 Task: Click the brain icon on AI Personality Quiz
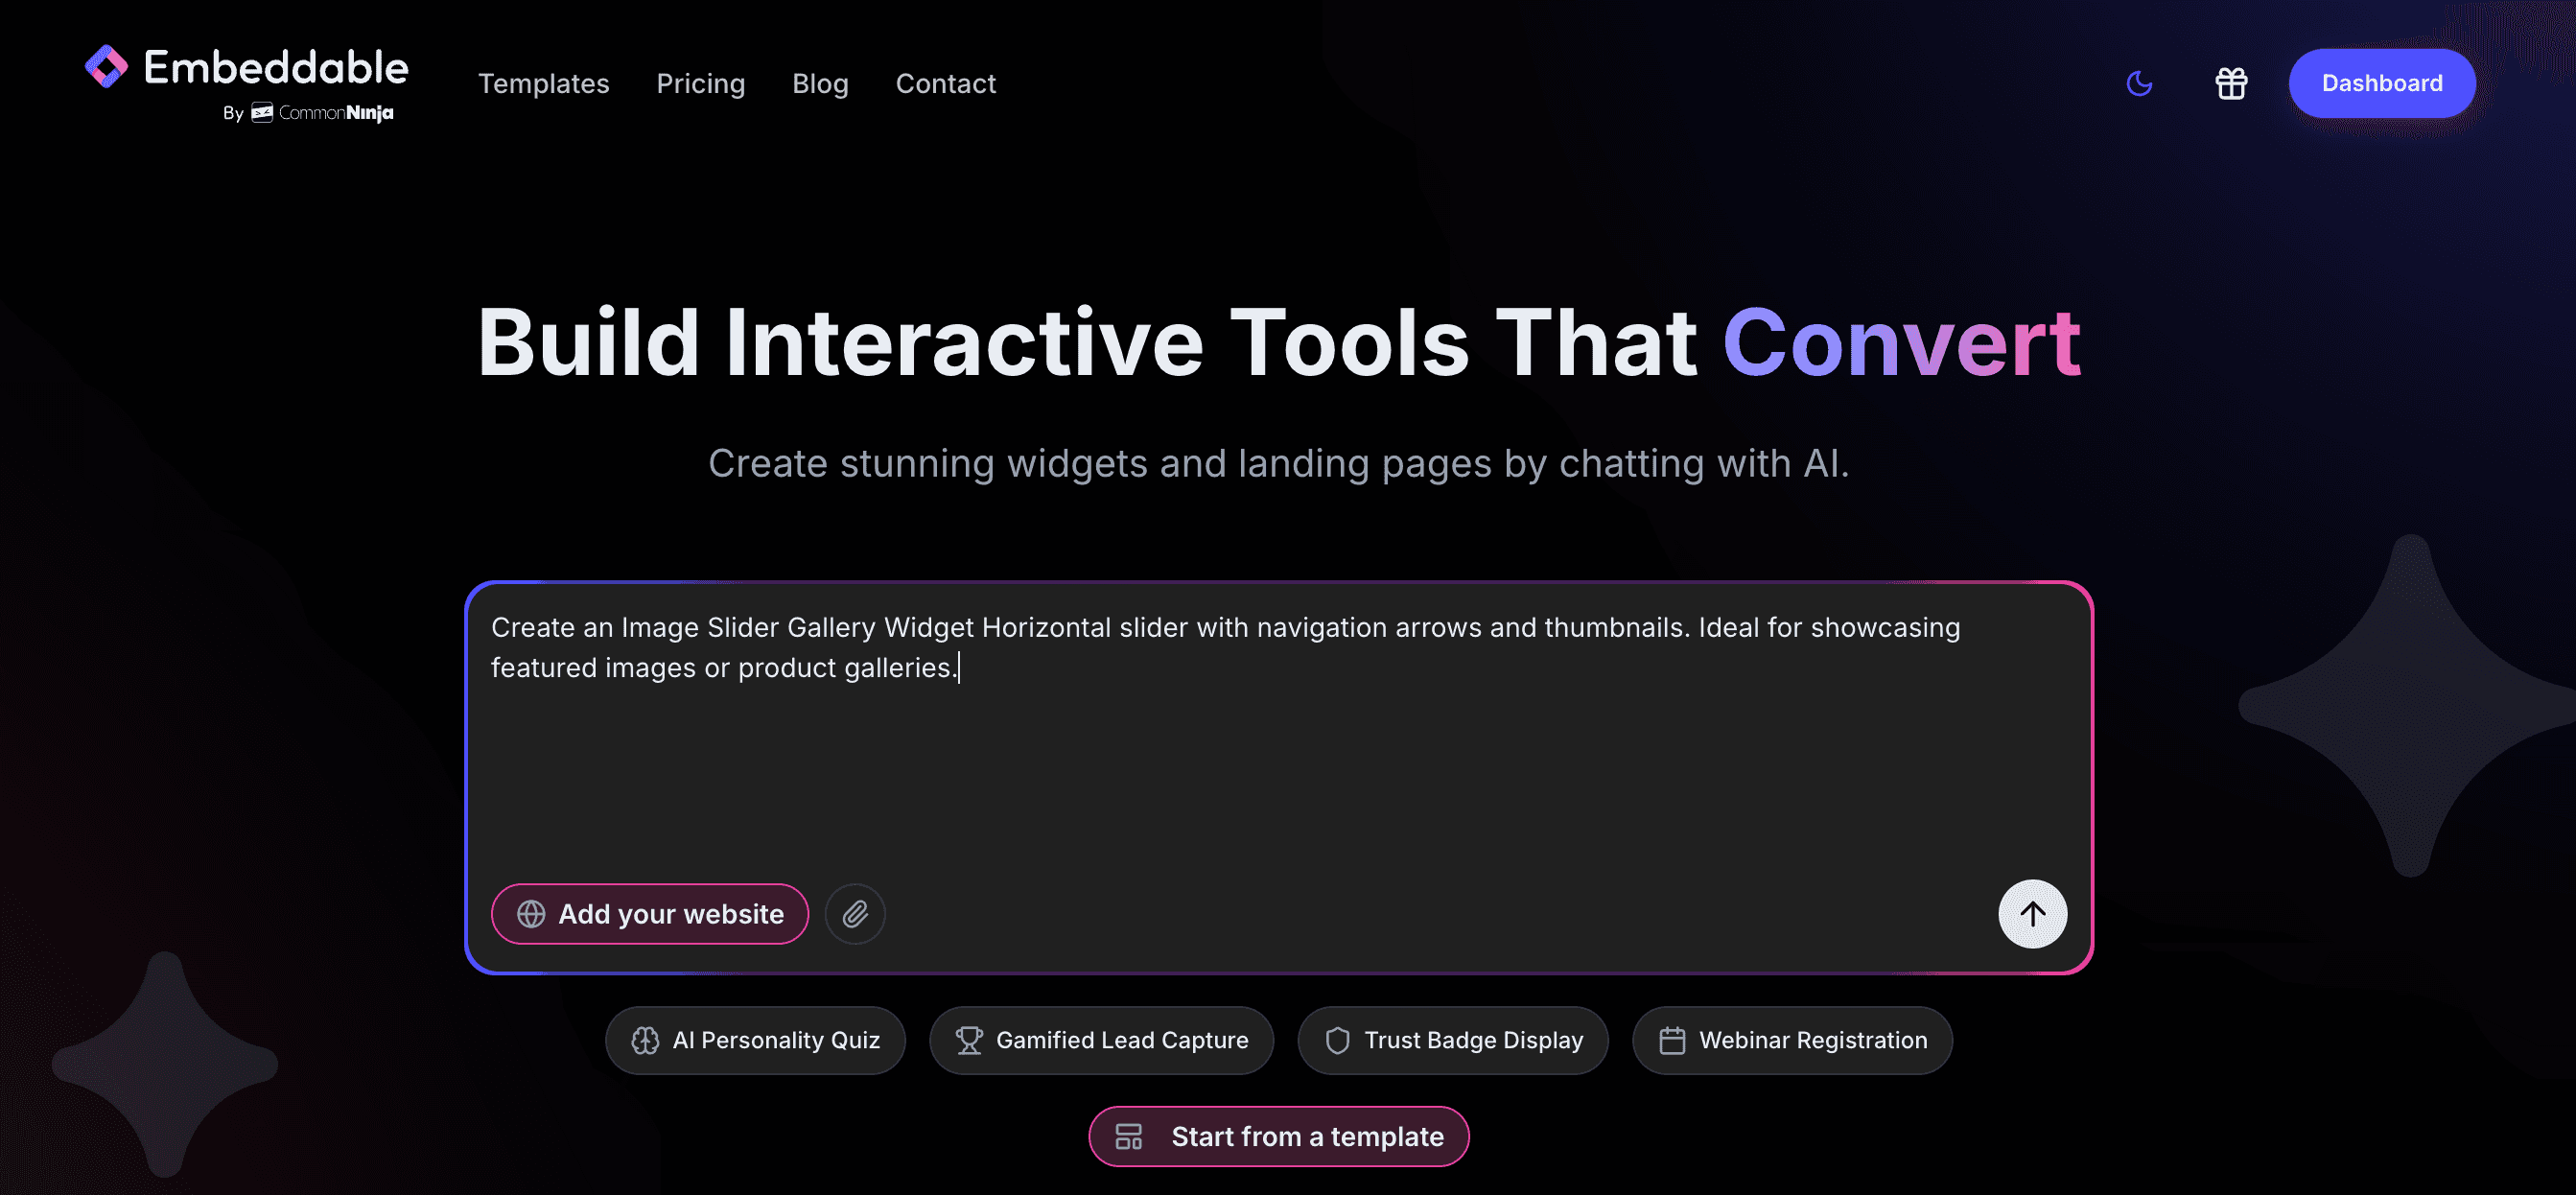(645, 1040)
